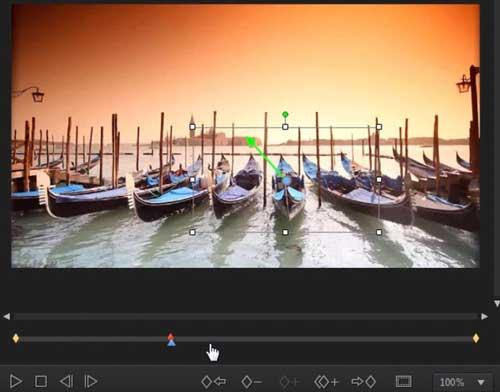Click the bottom-center crop box handle

(285, 232)
